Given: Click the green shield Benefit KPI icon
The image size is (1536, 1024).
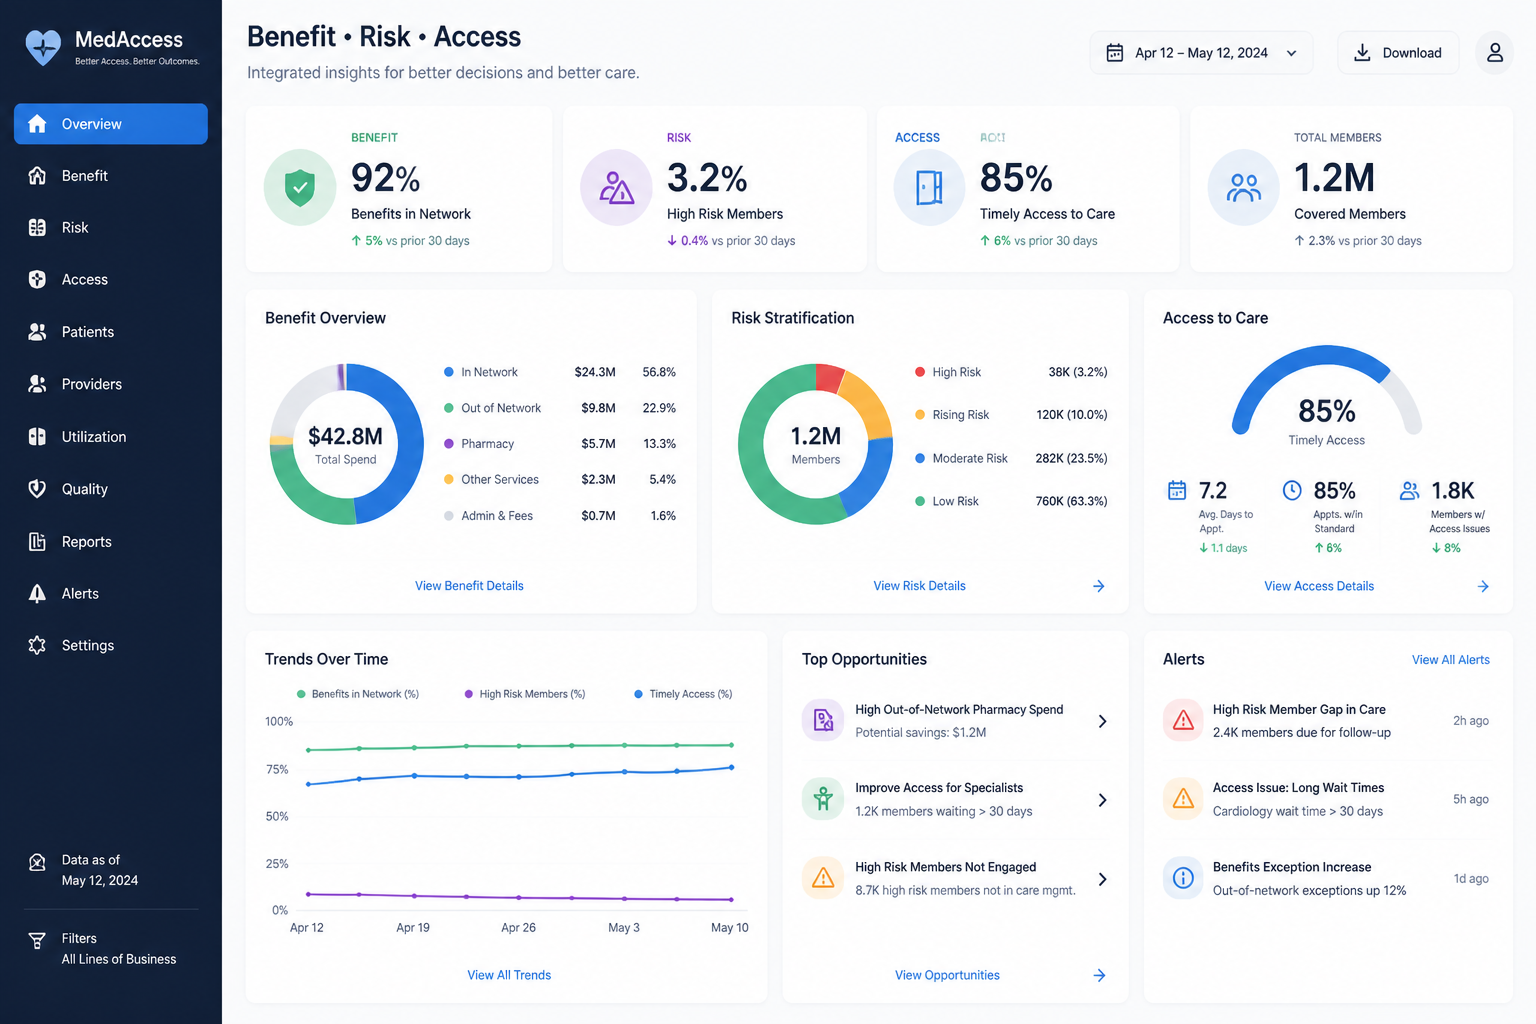Looking at the screenshot, I should [300, 187].
